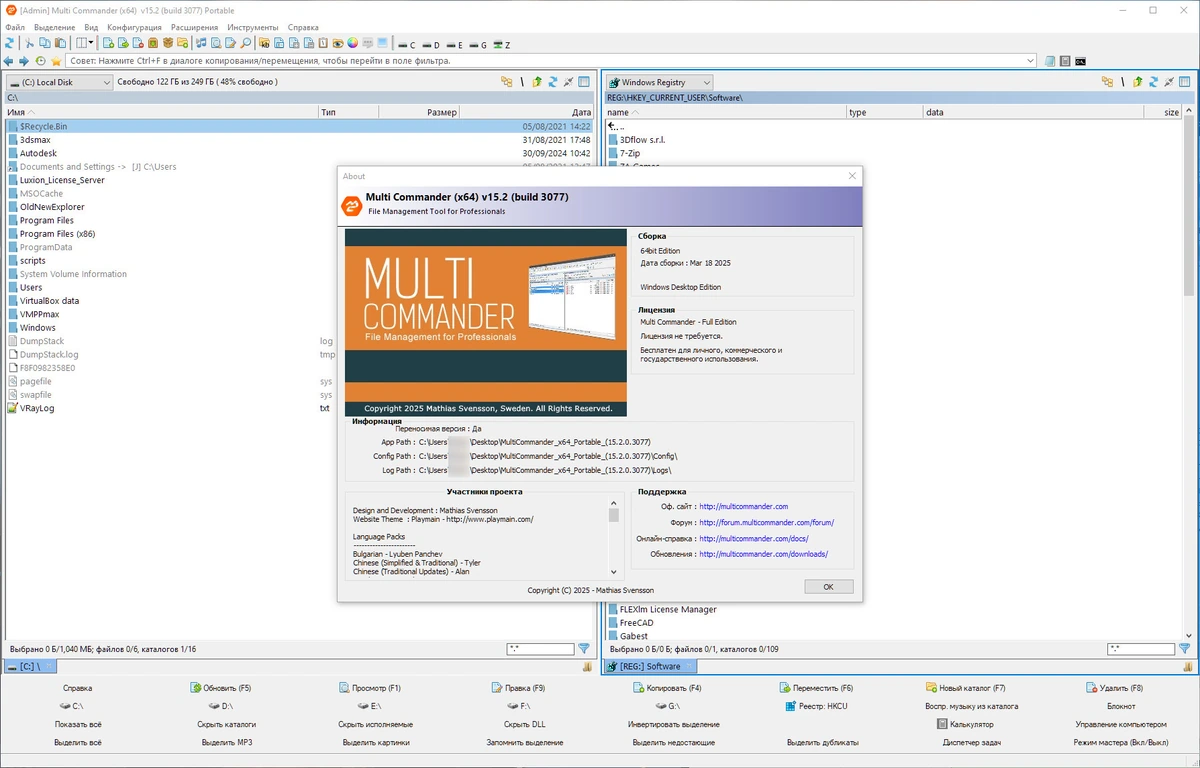Image resolution: width=1200 pixels, height=768 pixels.
Task: Open network drive Z from toolbar
Action: click(x=503, y=45)
